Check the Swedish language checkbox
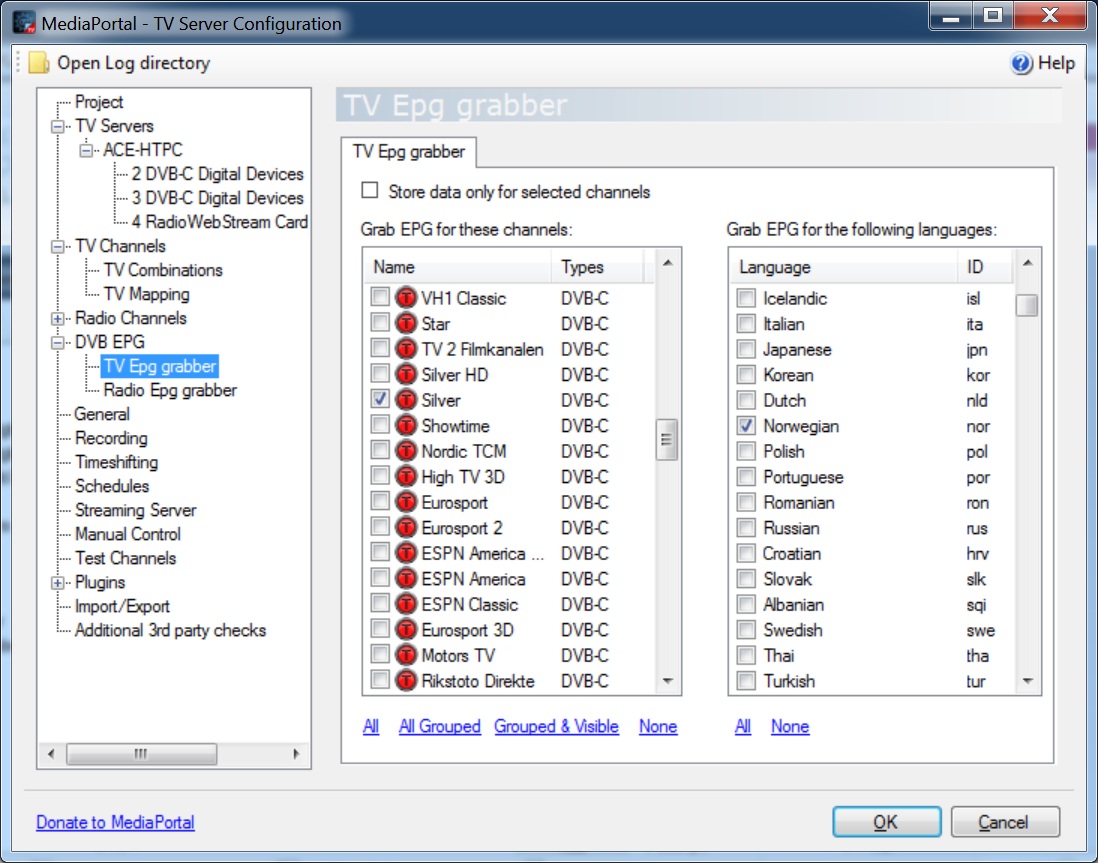 (746, 630)
